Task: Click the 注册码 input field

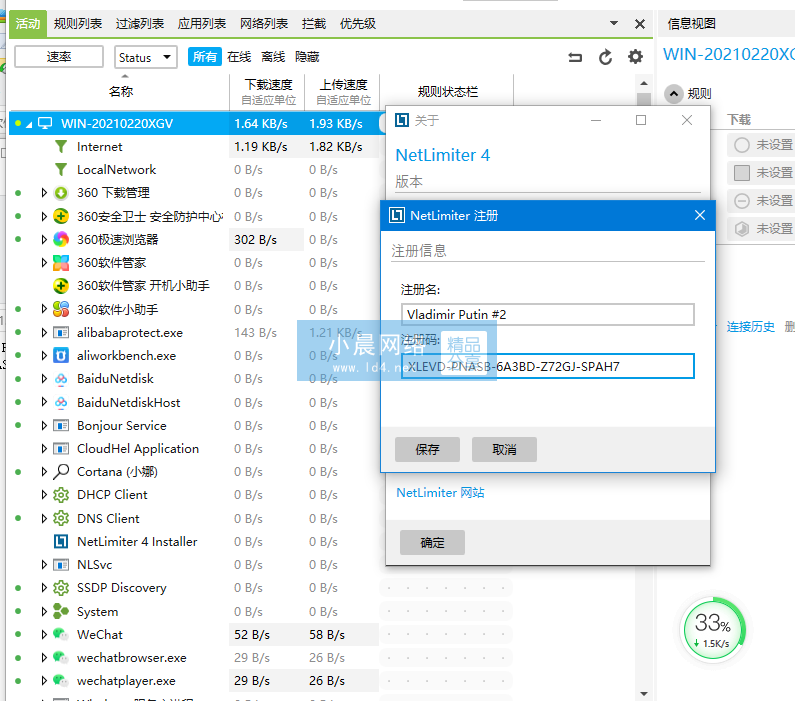Action: click(x=548, y=366)
